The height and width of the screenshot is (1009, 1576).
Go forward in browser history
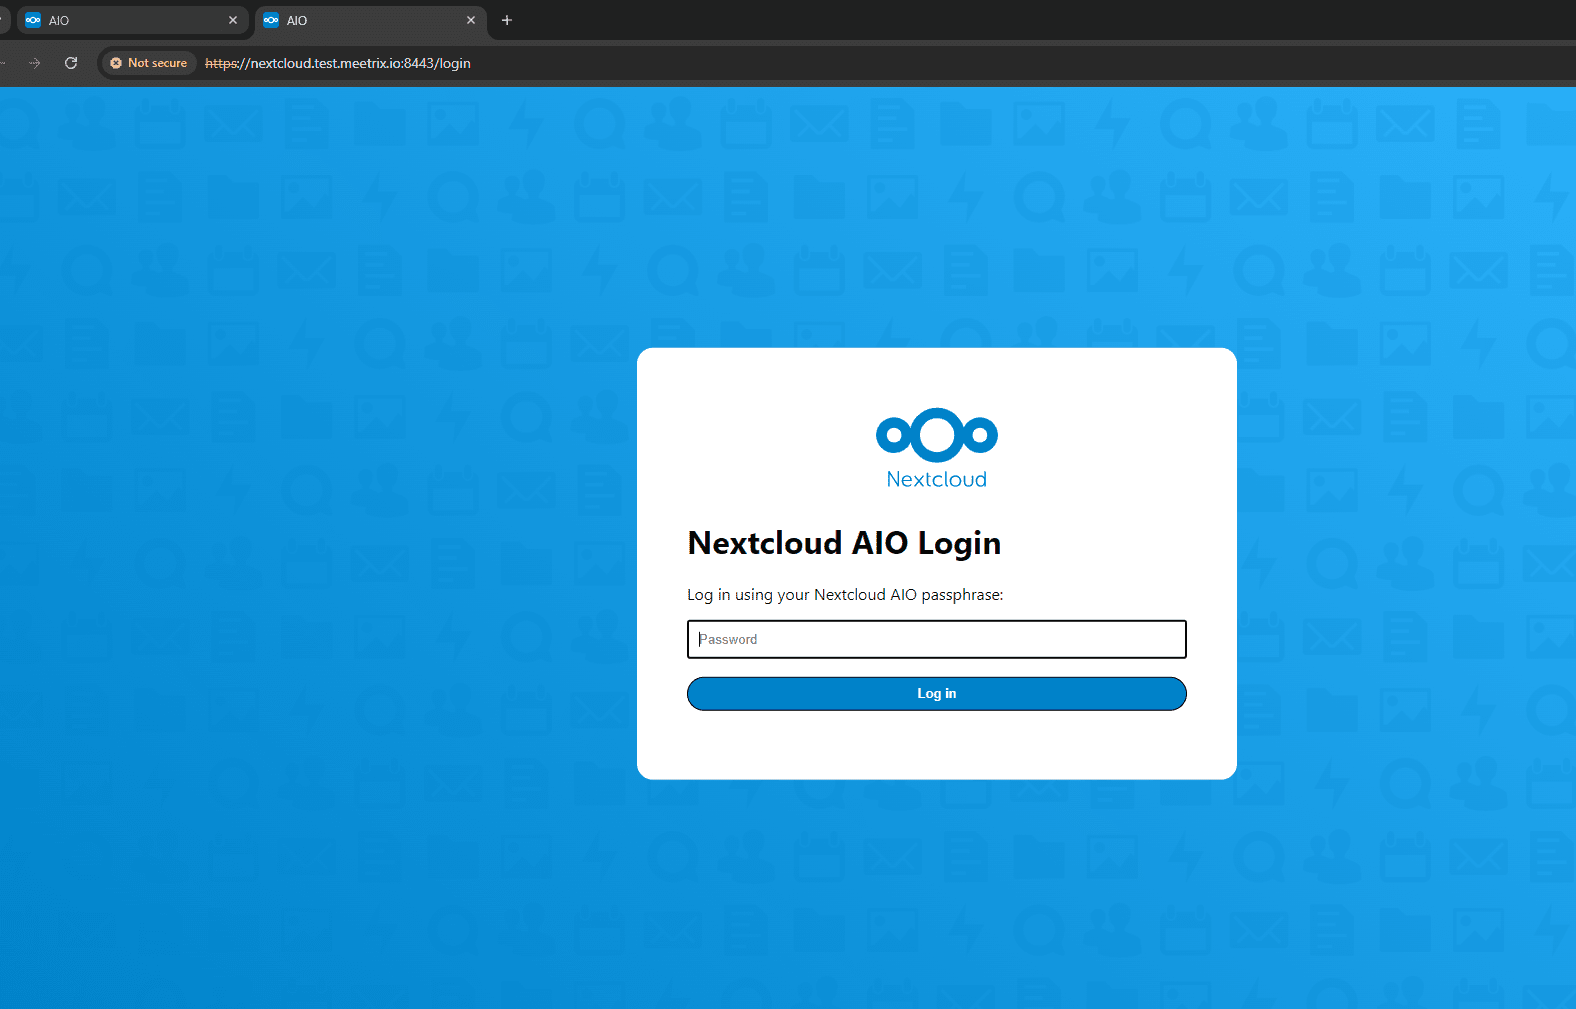pyautogui.click(x=35, y=63)
